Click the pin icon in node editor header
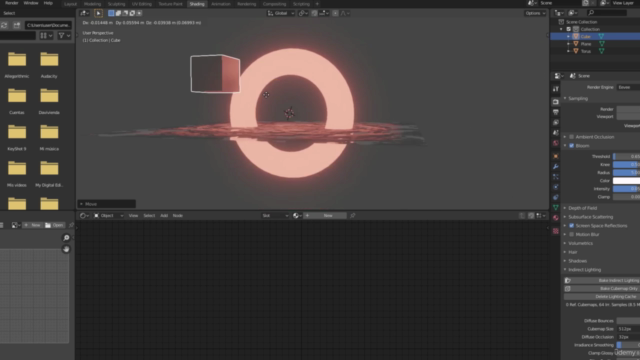Screen dimensions: 640x360 pyautogui.click(x=353, y=216)
